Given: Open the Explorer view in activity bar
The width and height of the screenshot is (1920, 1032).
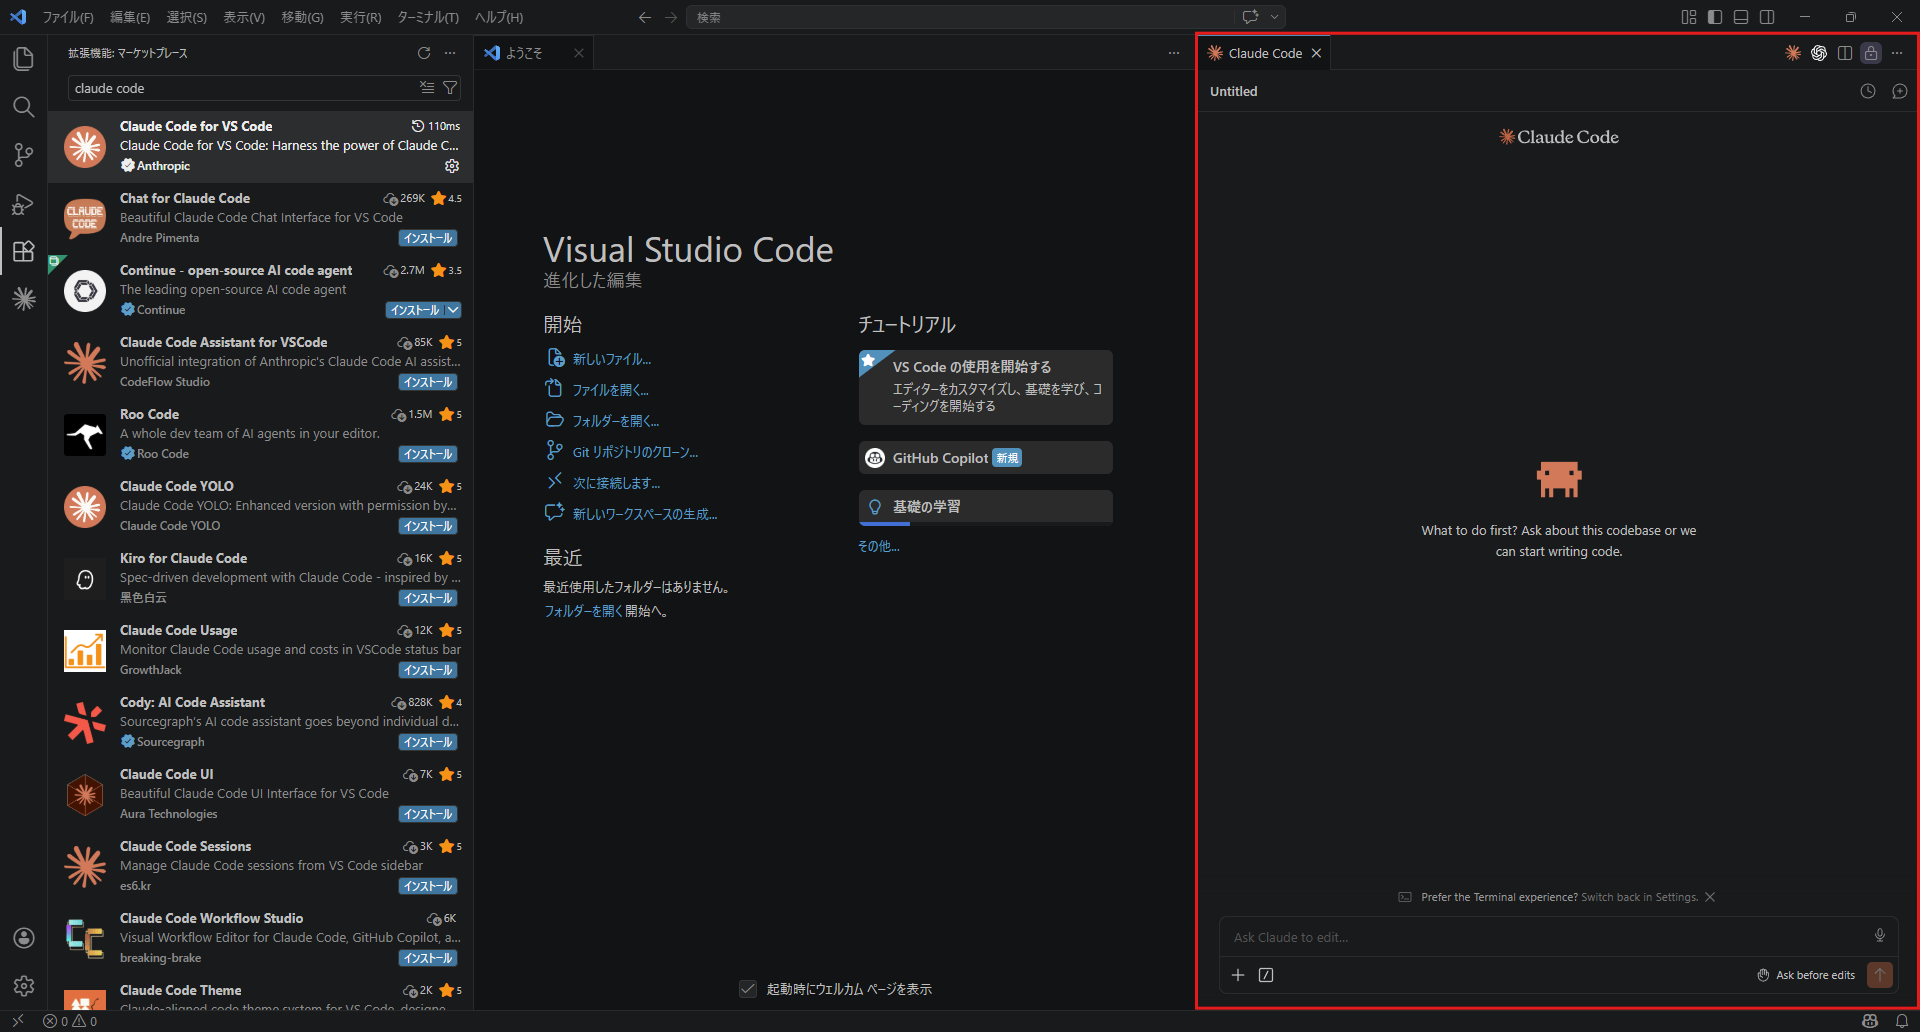Looking at the screenshot, I should [x=23, y=59].
